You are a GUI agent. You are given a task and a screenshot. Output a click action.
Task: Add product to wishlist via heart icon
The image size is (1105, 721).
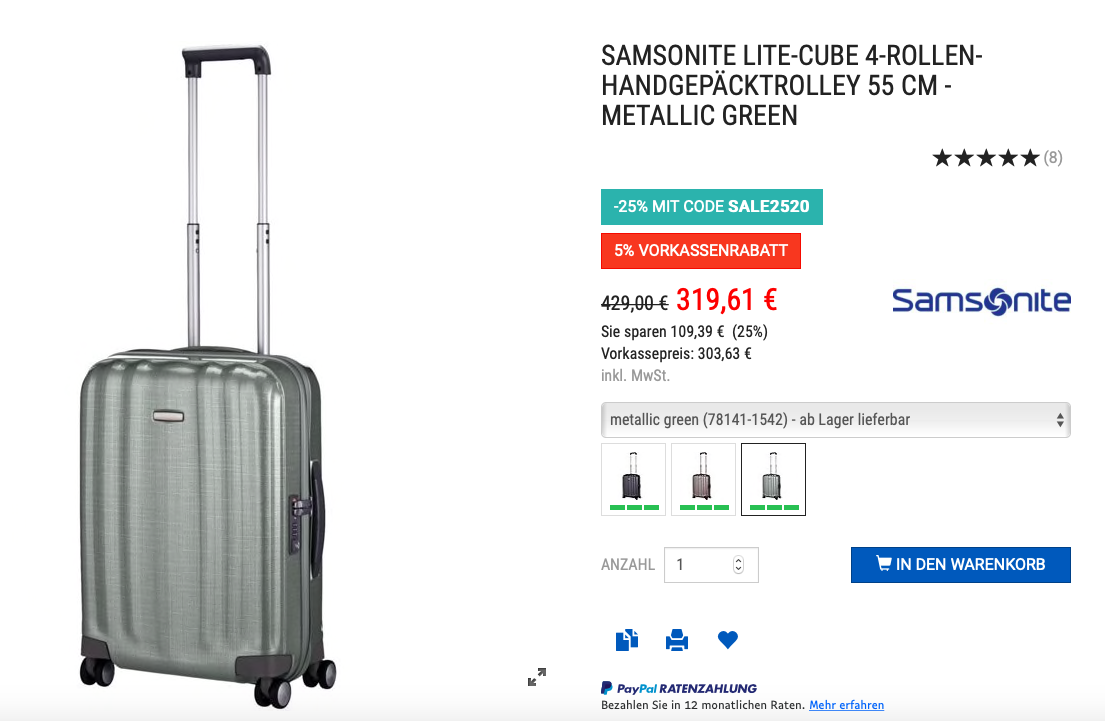coord(728,640)
